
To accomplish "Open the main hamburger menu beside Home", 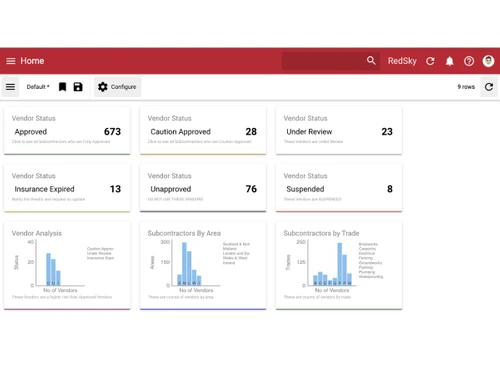I will coord(11,61).
